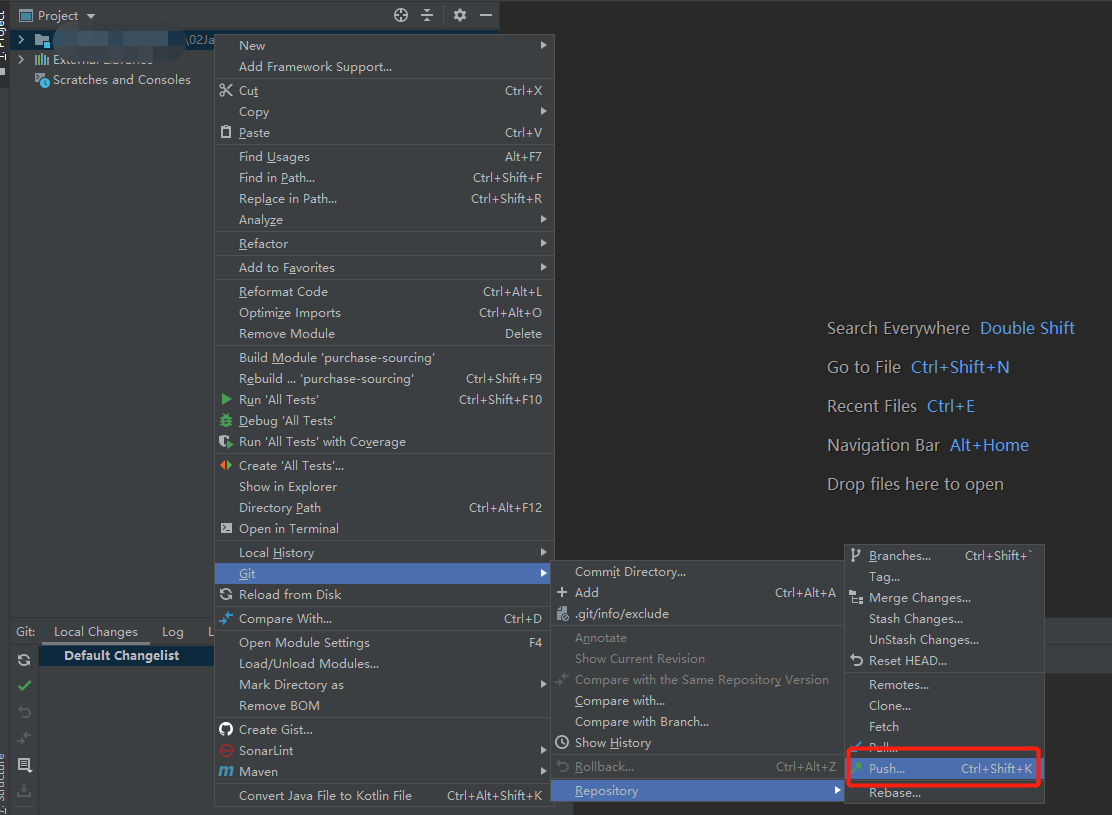Choose Clone... menu entry
1112x815 pixels.
(945, 706)
